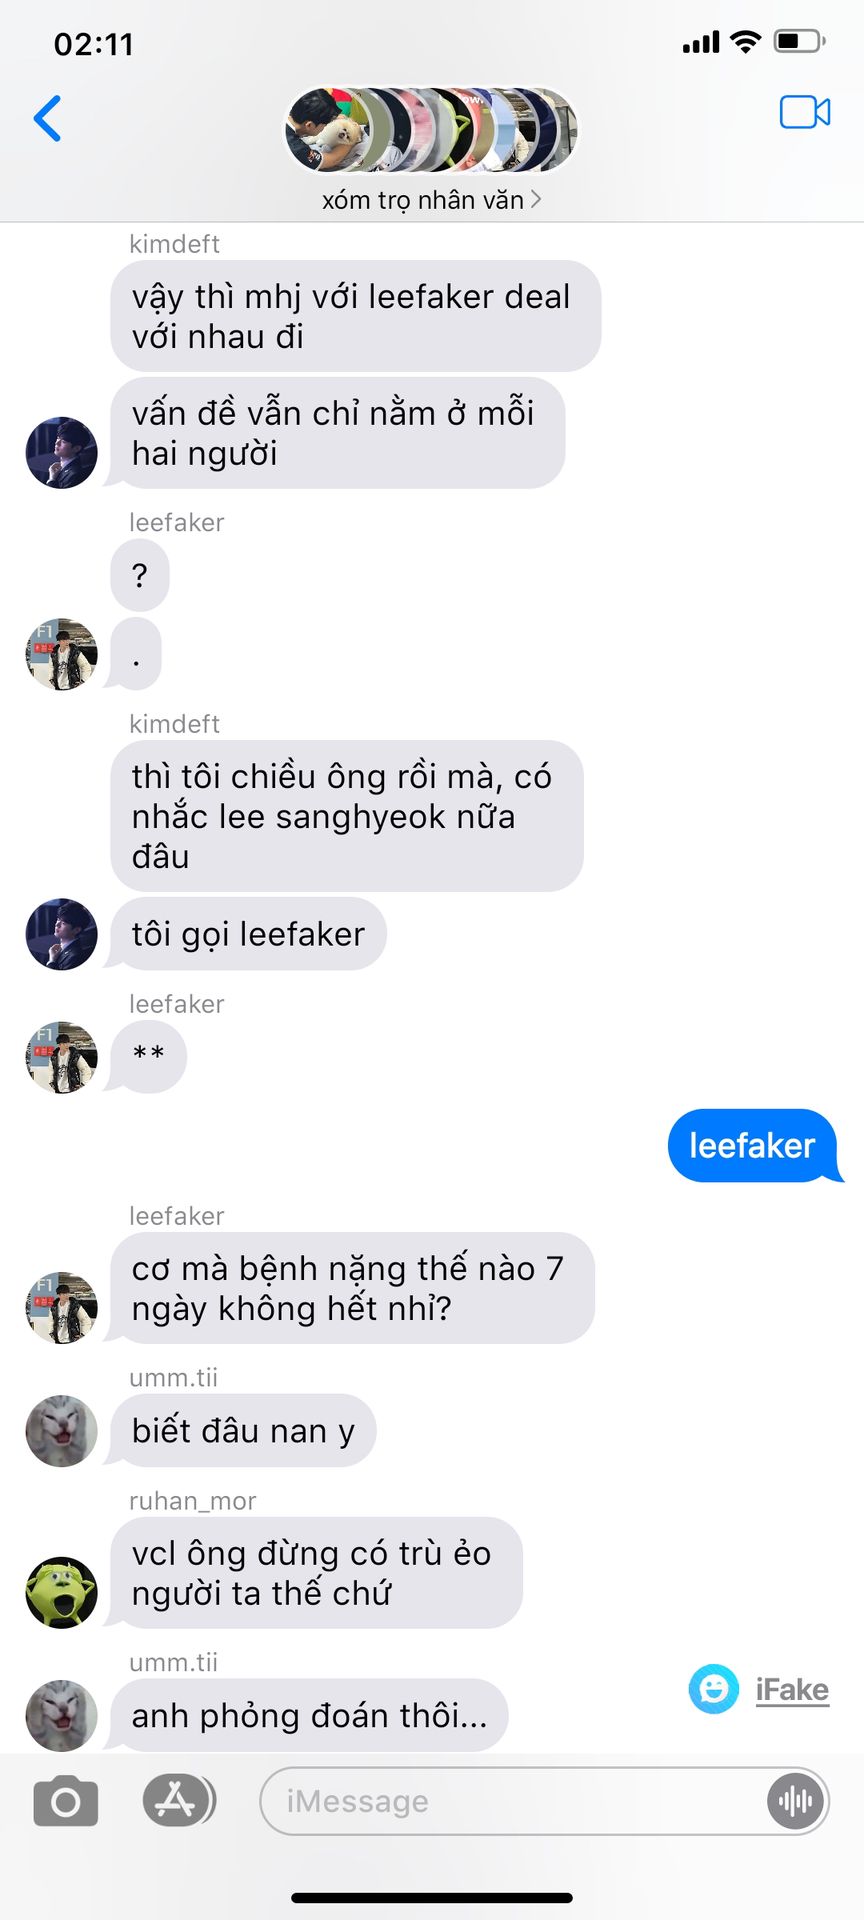Tap ruhan_mor's green alien avatar
Image resolution: width=864 pixels, height=1920 pixels.
click(x=61, y=1592)
